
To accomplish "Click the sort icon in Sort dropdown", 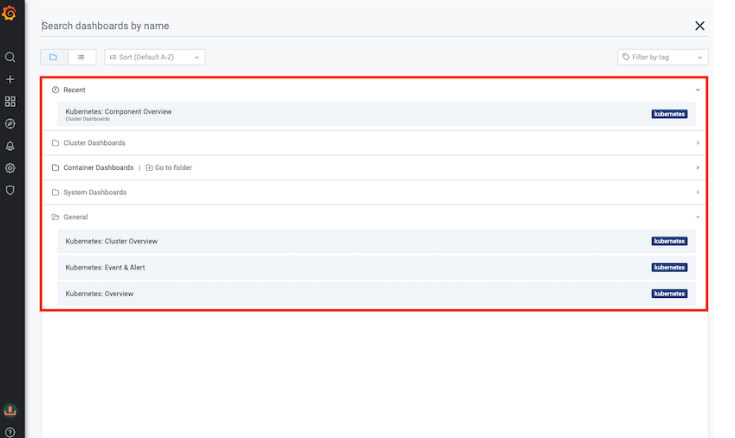I will click(112, 57).
